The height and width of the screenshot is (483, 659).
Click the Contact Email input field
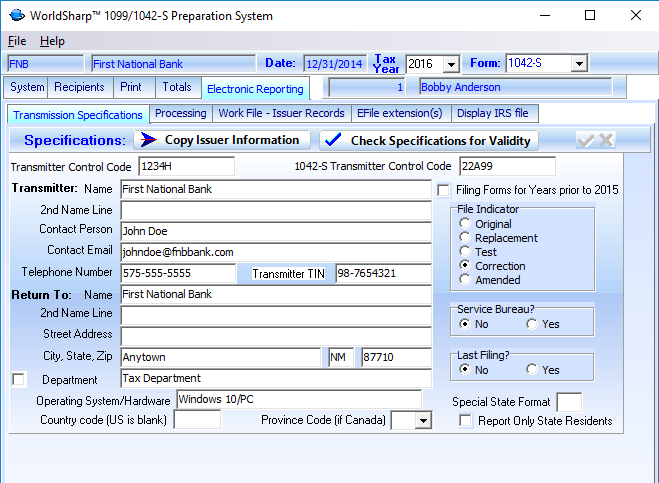pyautogui.click(x=275, y=251)
